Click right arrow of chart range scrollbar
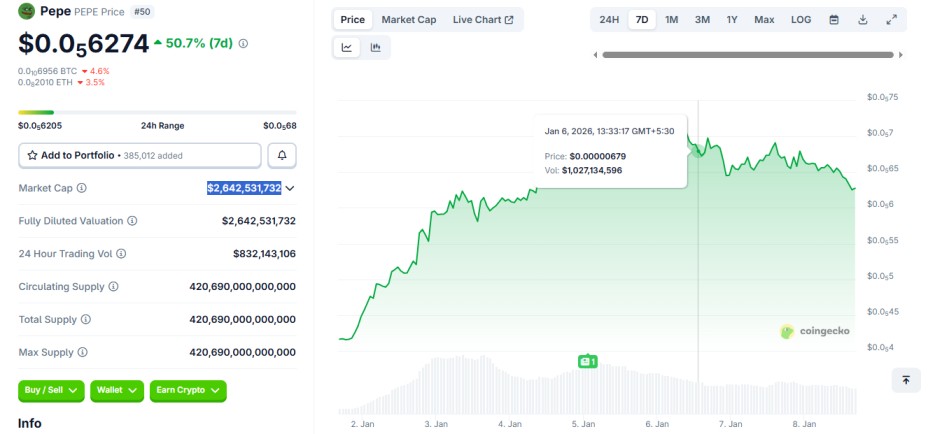 coord(901,55)
